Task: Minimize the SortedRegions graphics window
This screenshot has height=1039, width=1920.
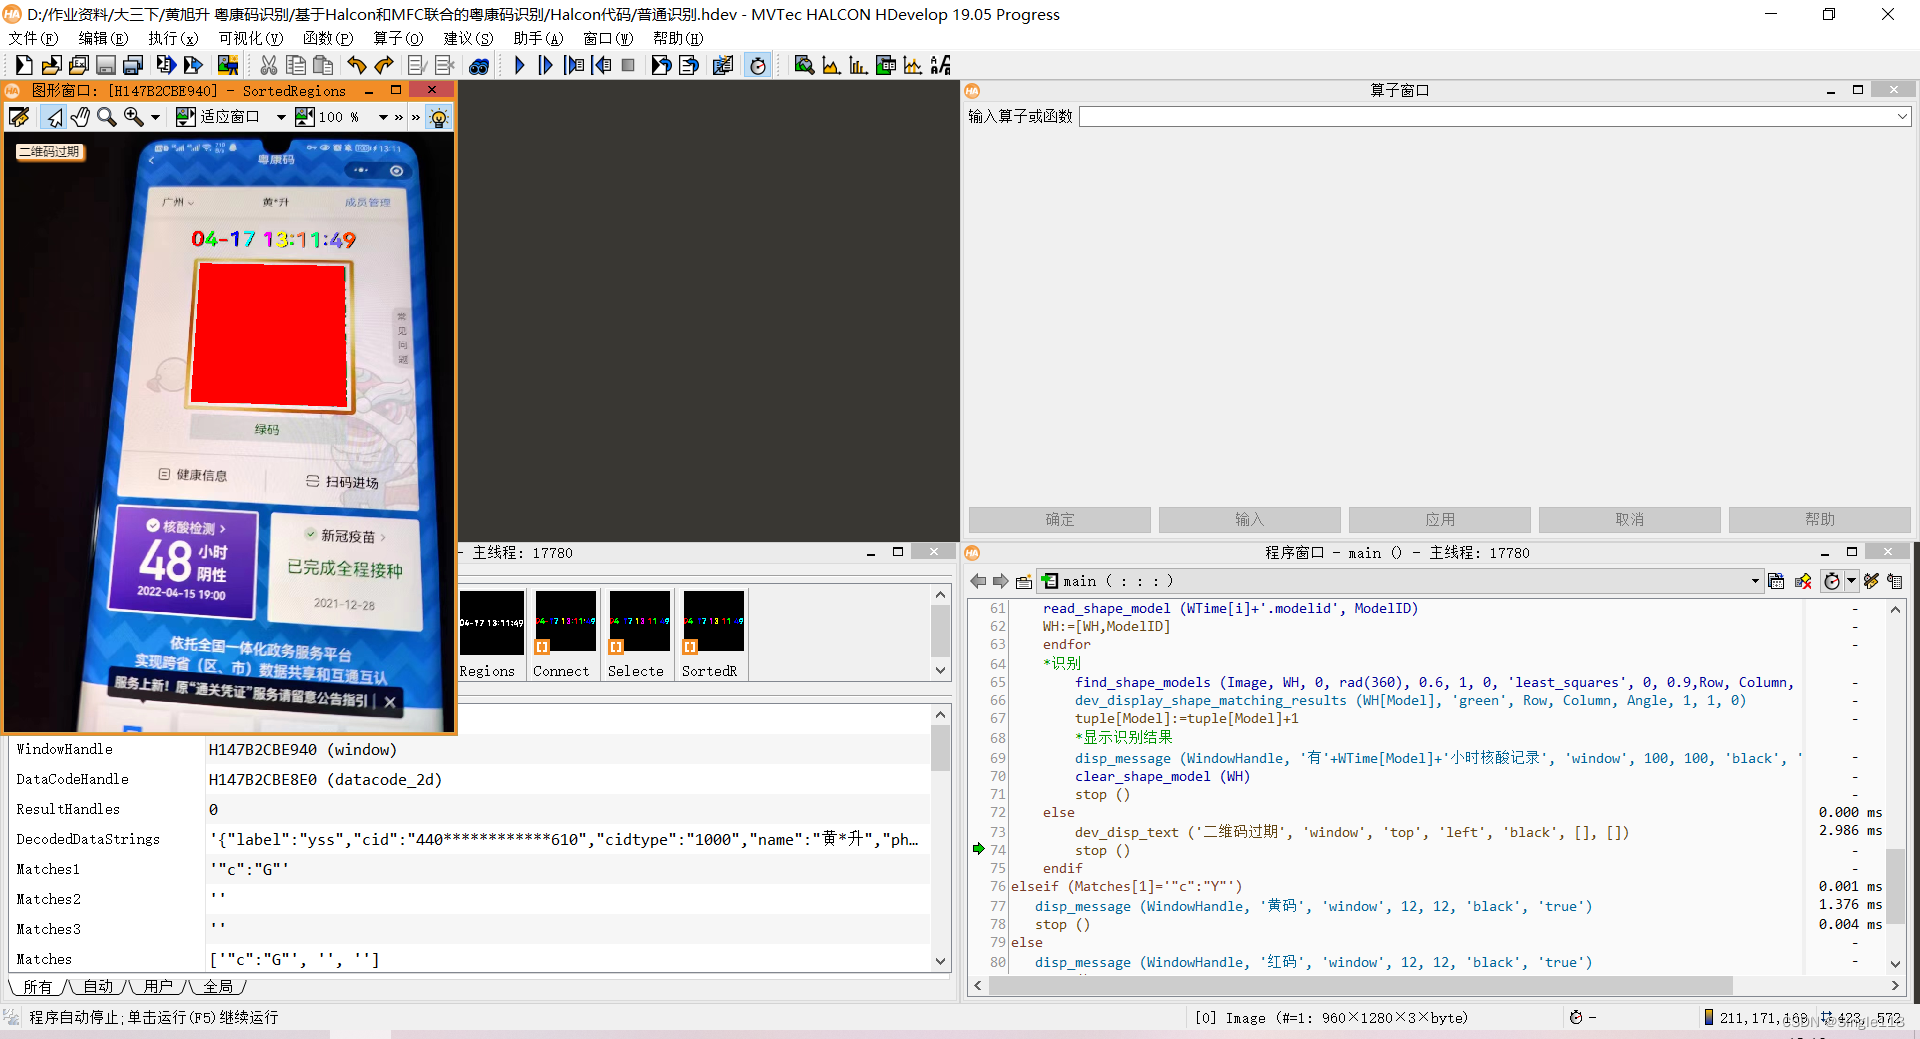Action: 369,90
